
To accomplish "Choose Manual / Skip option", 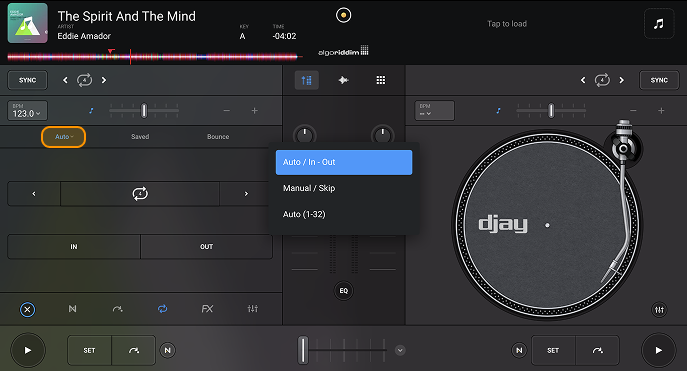I will (344, 188).
